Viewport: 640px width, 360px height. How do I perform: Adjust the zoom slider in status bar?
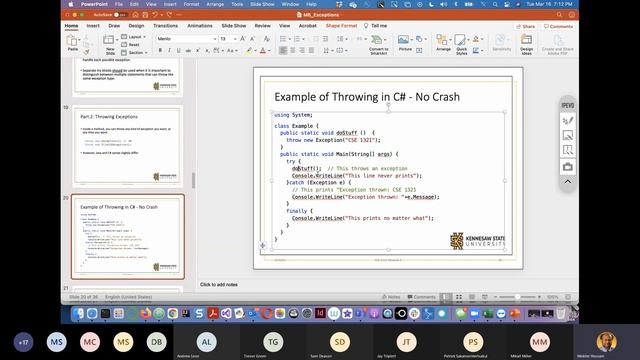pos(517,297)
